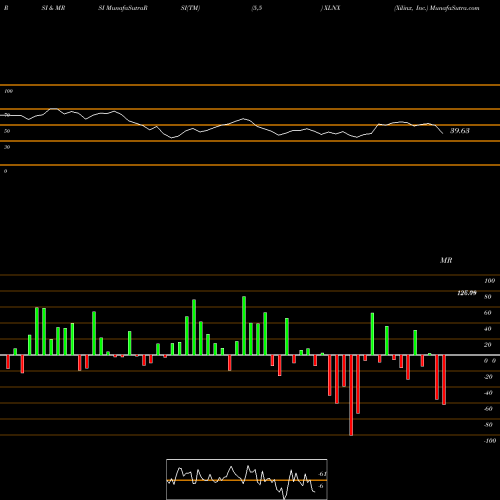The height and width of the screenshot is (500, 500).
Task: Click the MR panel title label
Action: pos(446,260)
